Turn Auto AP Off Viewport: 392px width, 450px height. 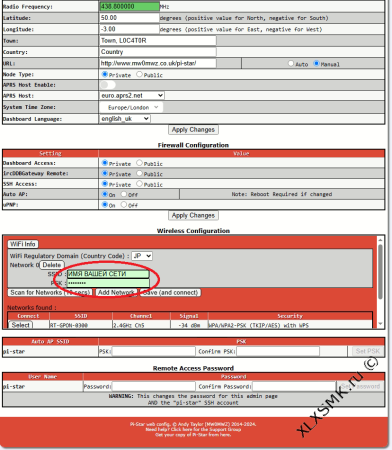coord(124,194)
